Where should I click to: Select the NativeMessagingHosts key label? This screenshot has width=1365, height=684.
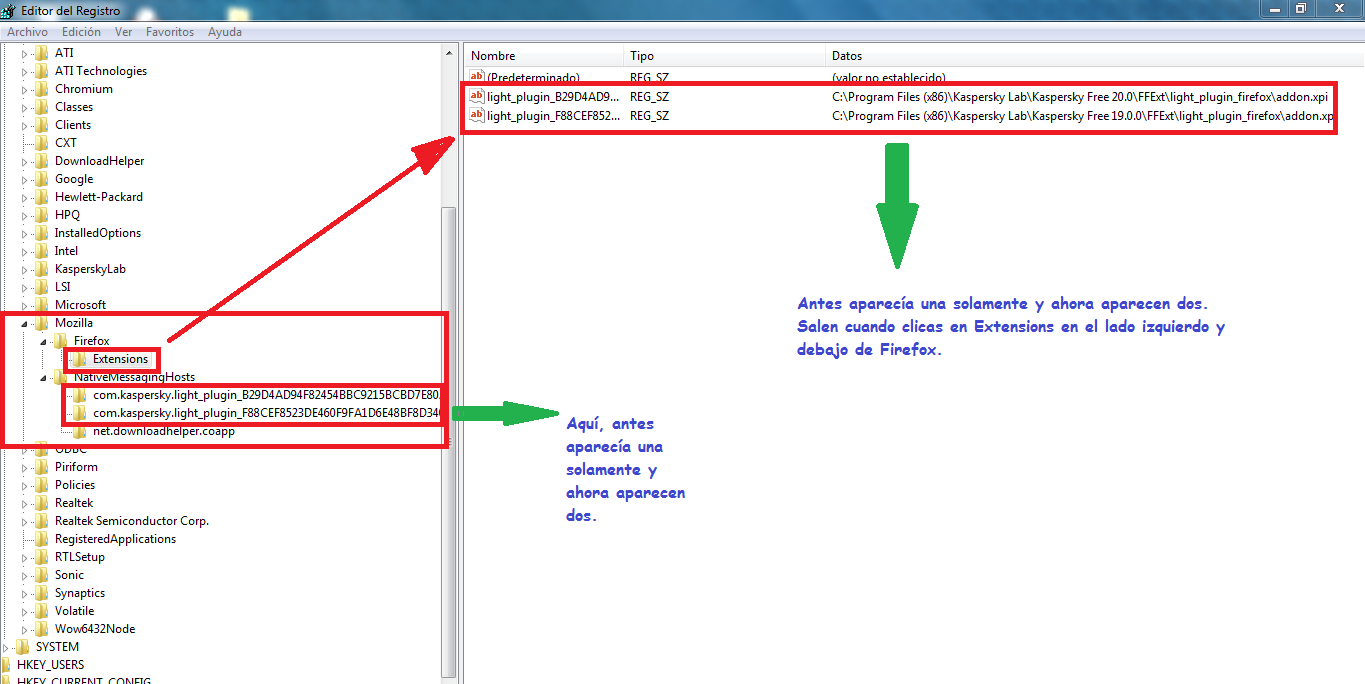(x=134, y=377)
